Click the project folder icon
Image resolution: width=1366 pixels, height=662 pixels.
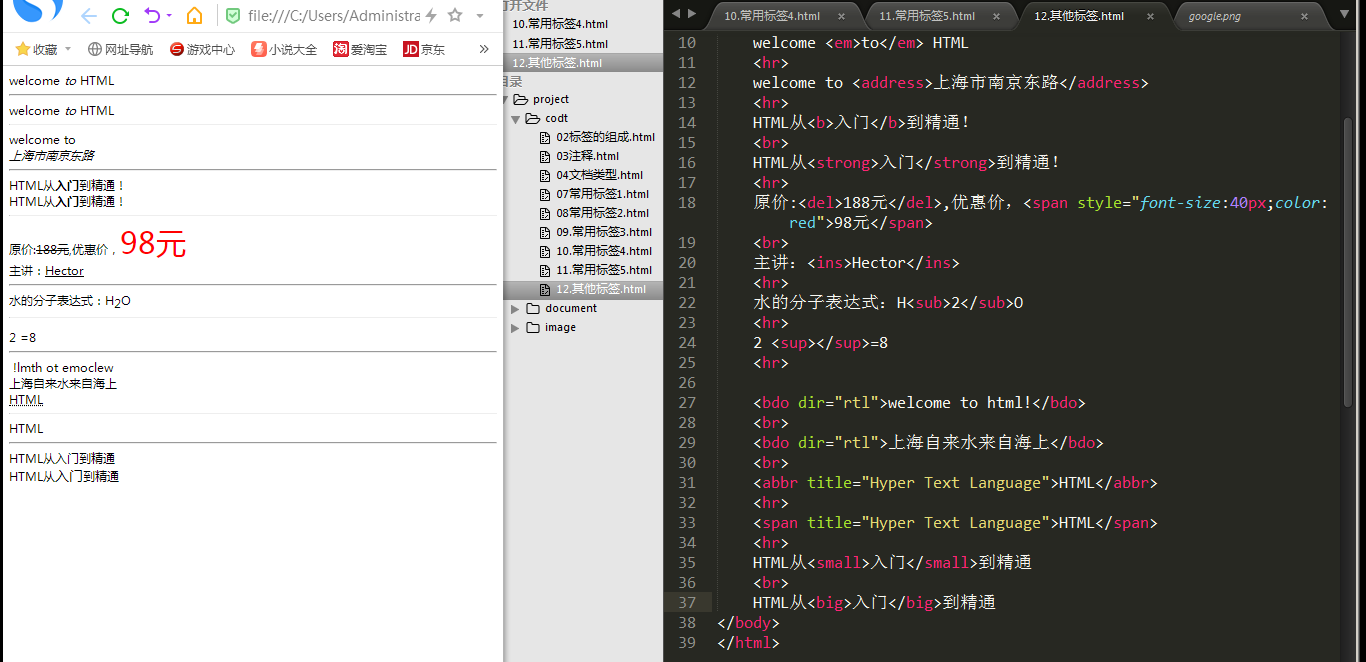coord(520,99)
